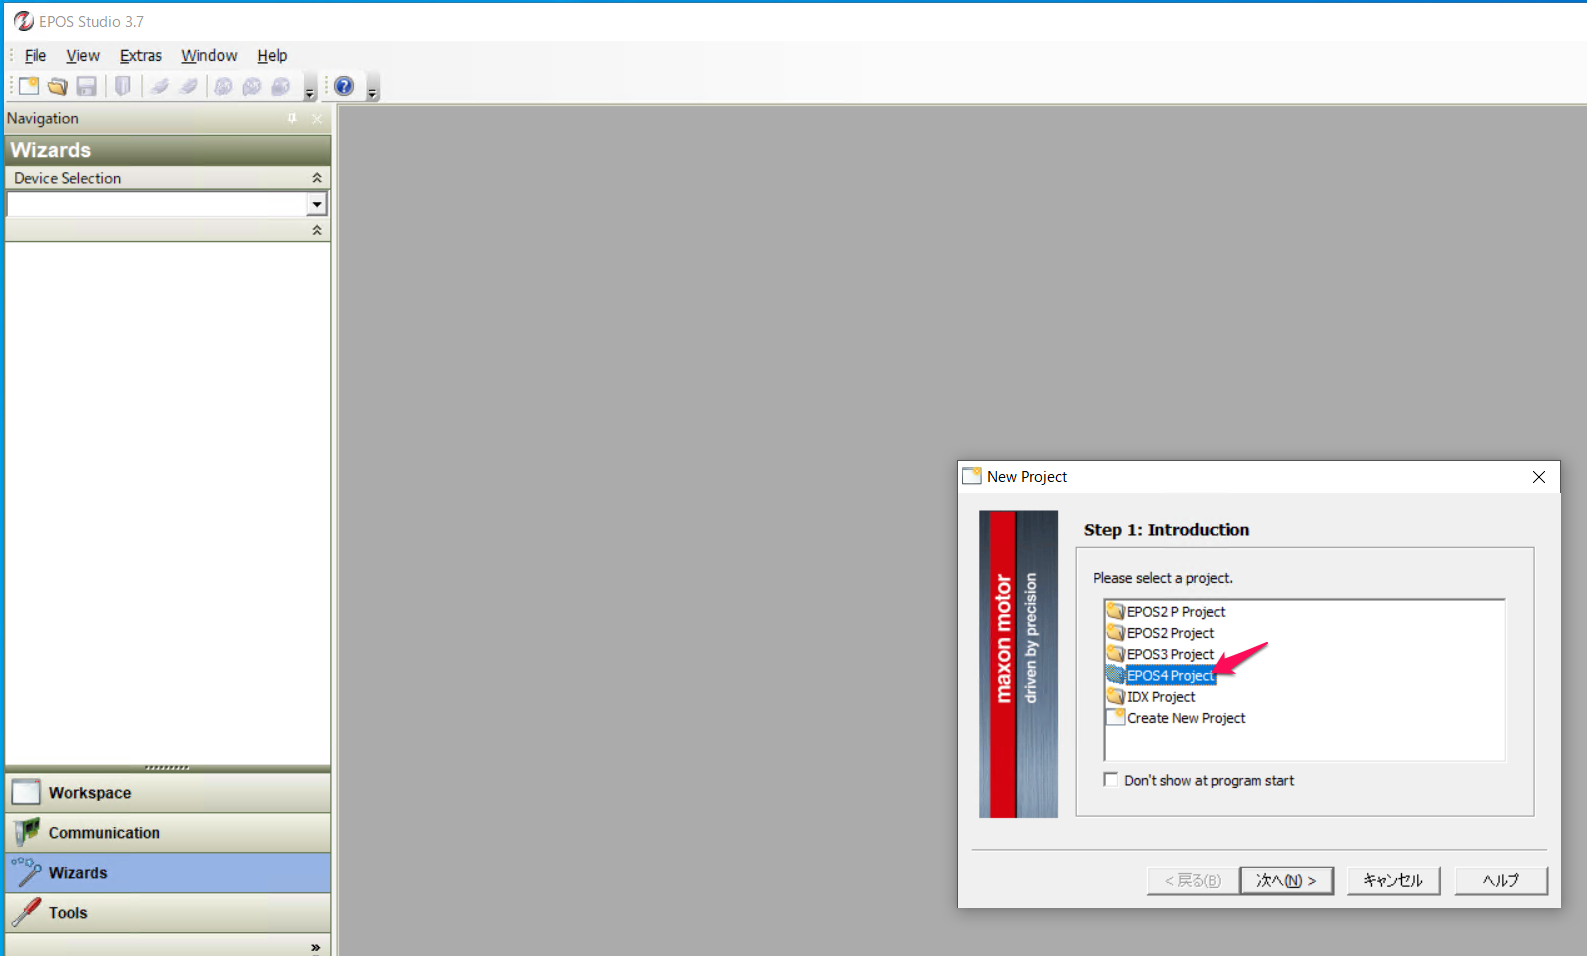Click the Open Project folder icon
This screenshot has height=956, width=1587.
coord(58,86)
